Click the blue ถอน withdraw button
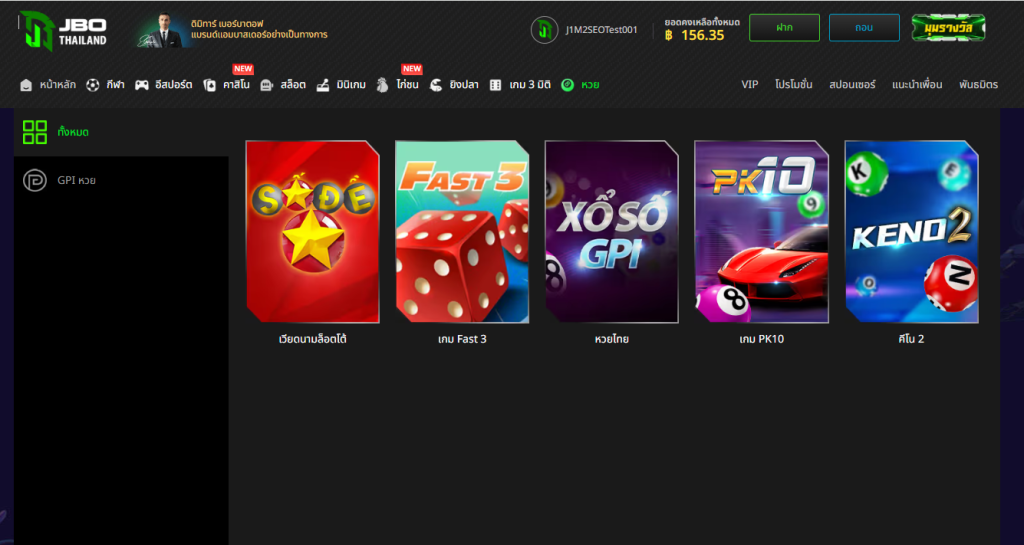This screenshot has height=545, width=1024. pos(864,28)
